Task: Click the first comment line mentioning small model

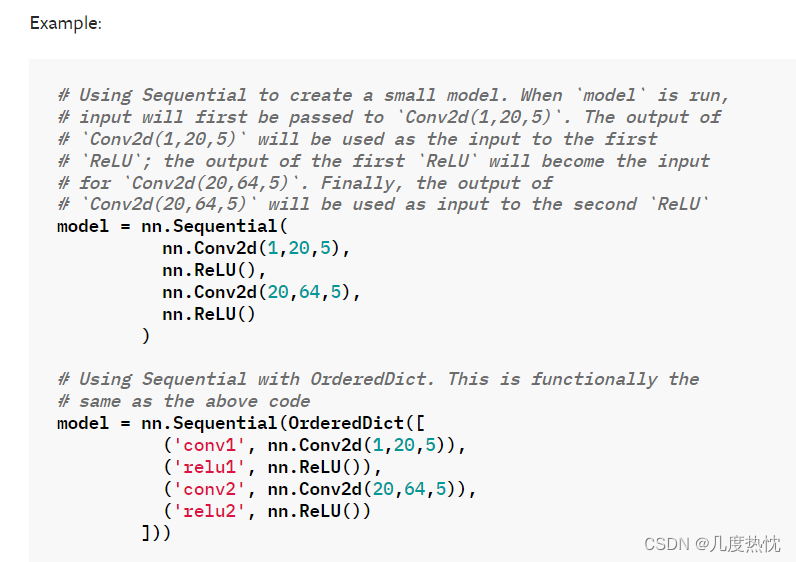Action: [393, 95]
